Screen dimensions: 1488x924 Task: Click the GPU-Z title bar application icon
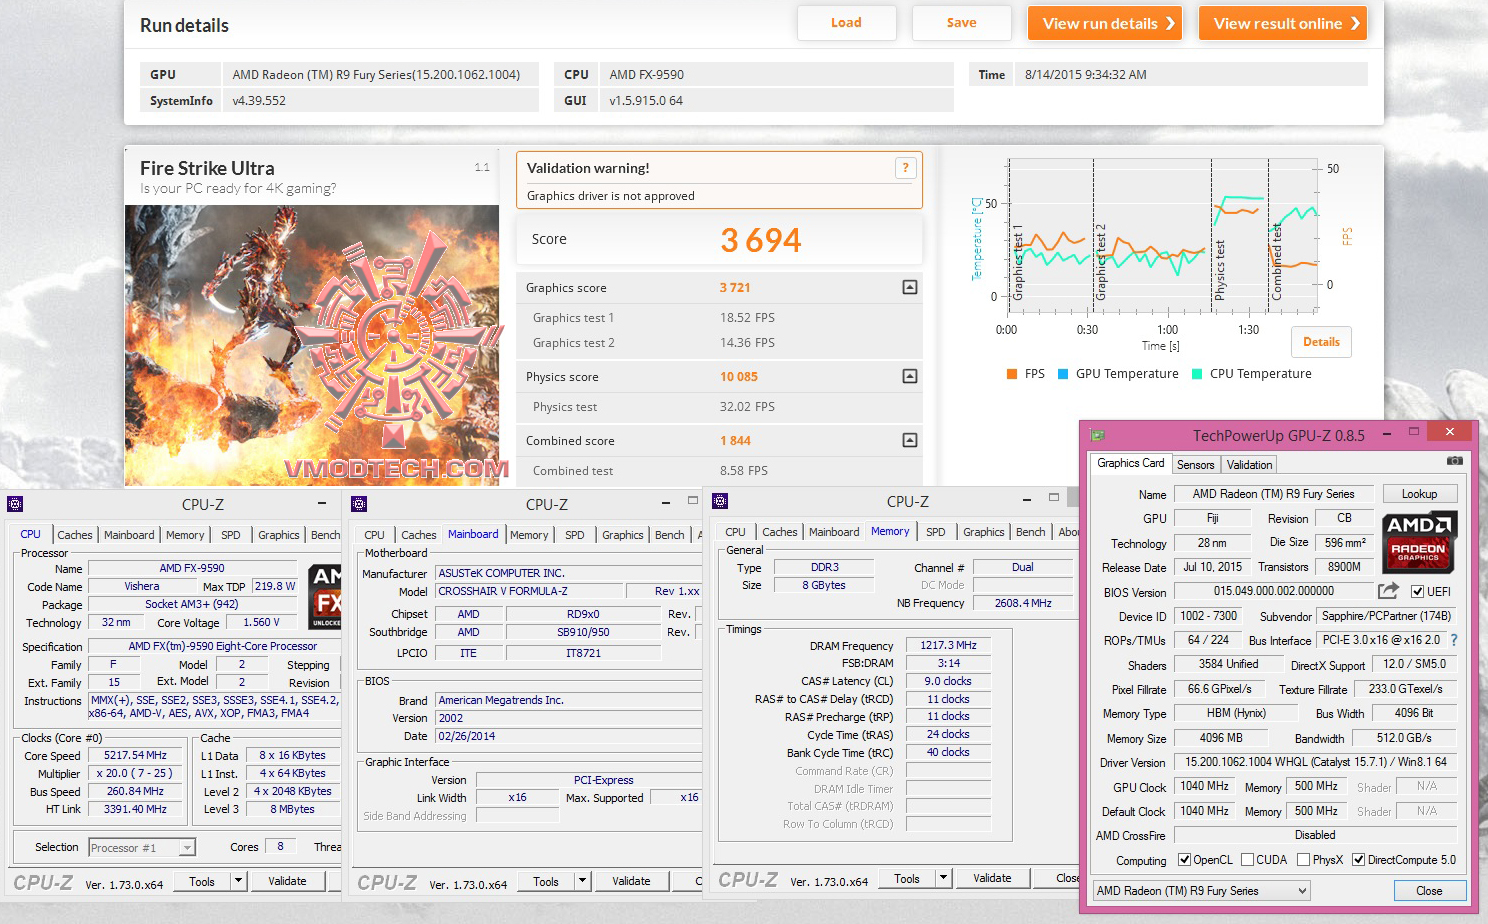(1099, 433)
